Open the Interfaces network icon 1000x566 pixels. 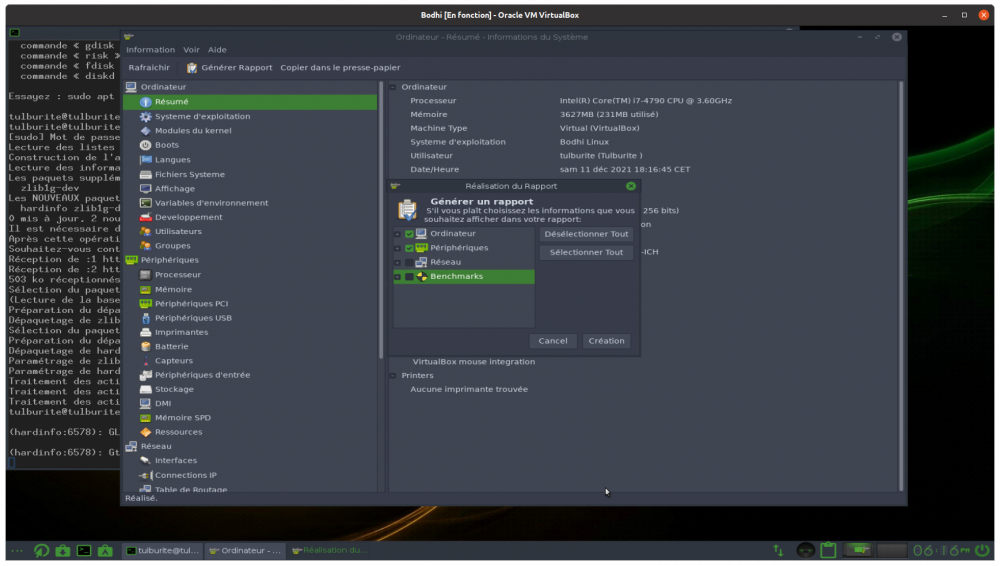click(145, 461)
